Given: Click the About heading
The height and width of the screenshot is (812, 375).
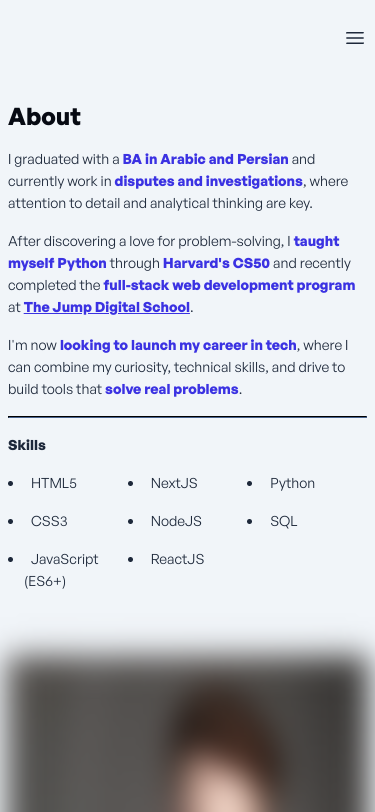Looking at the screenshot, I should [x=45, y=117].
